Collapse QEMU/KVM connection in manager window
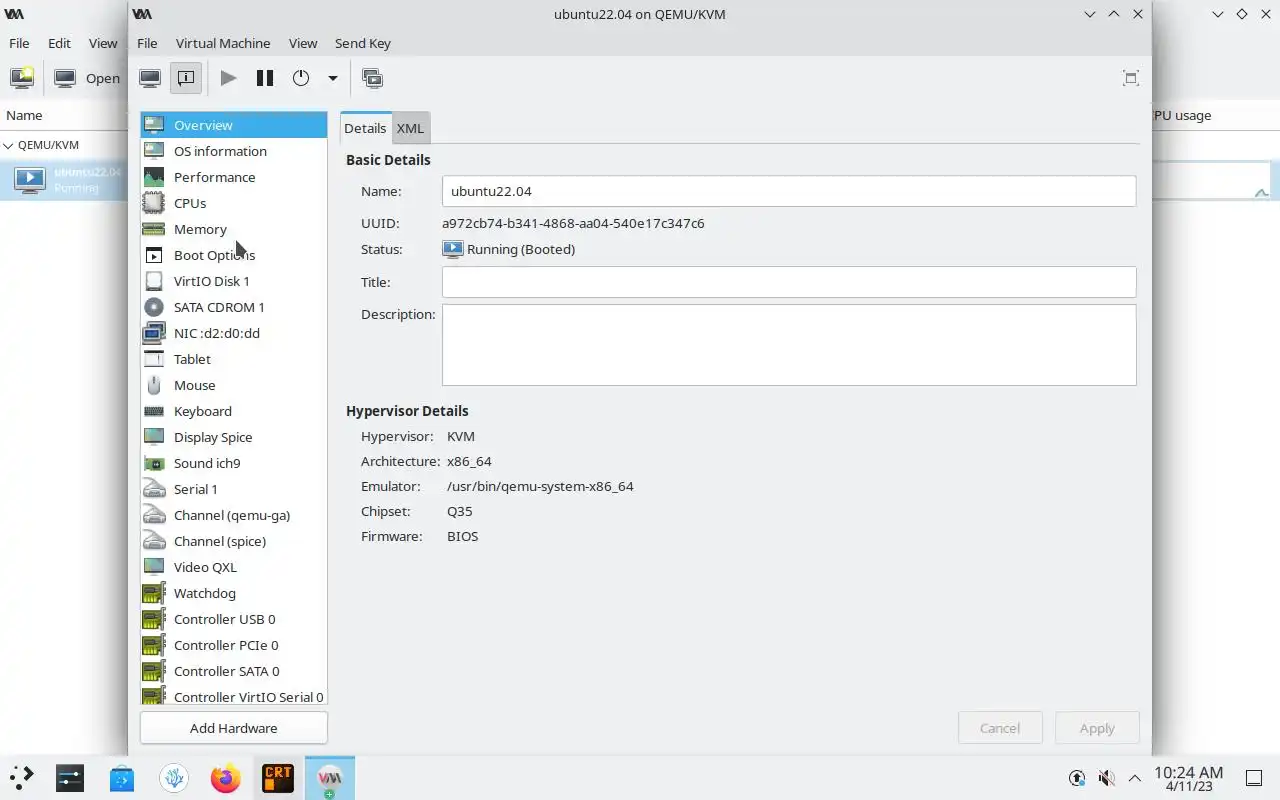1280x800 pixels. 9,145
